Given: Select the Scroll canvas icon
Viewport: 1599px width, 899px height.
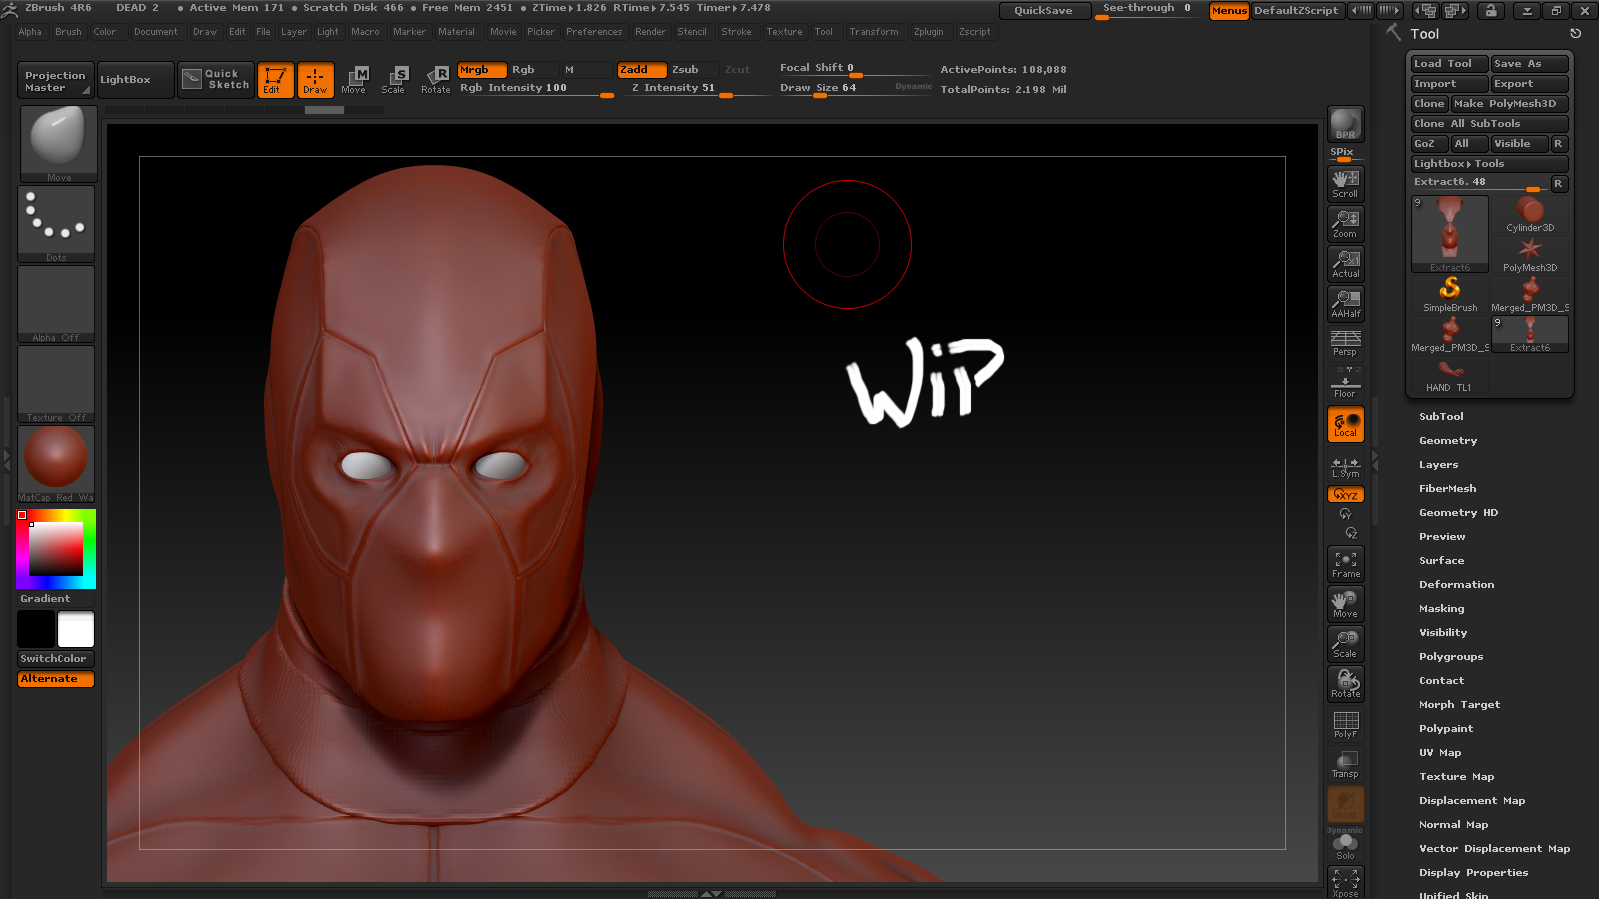Looking at the screenshot, I should [1345, 183].
